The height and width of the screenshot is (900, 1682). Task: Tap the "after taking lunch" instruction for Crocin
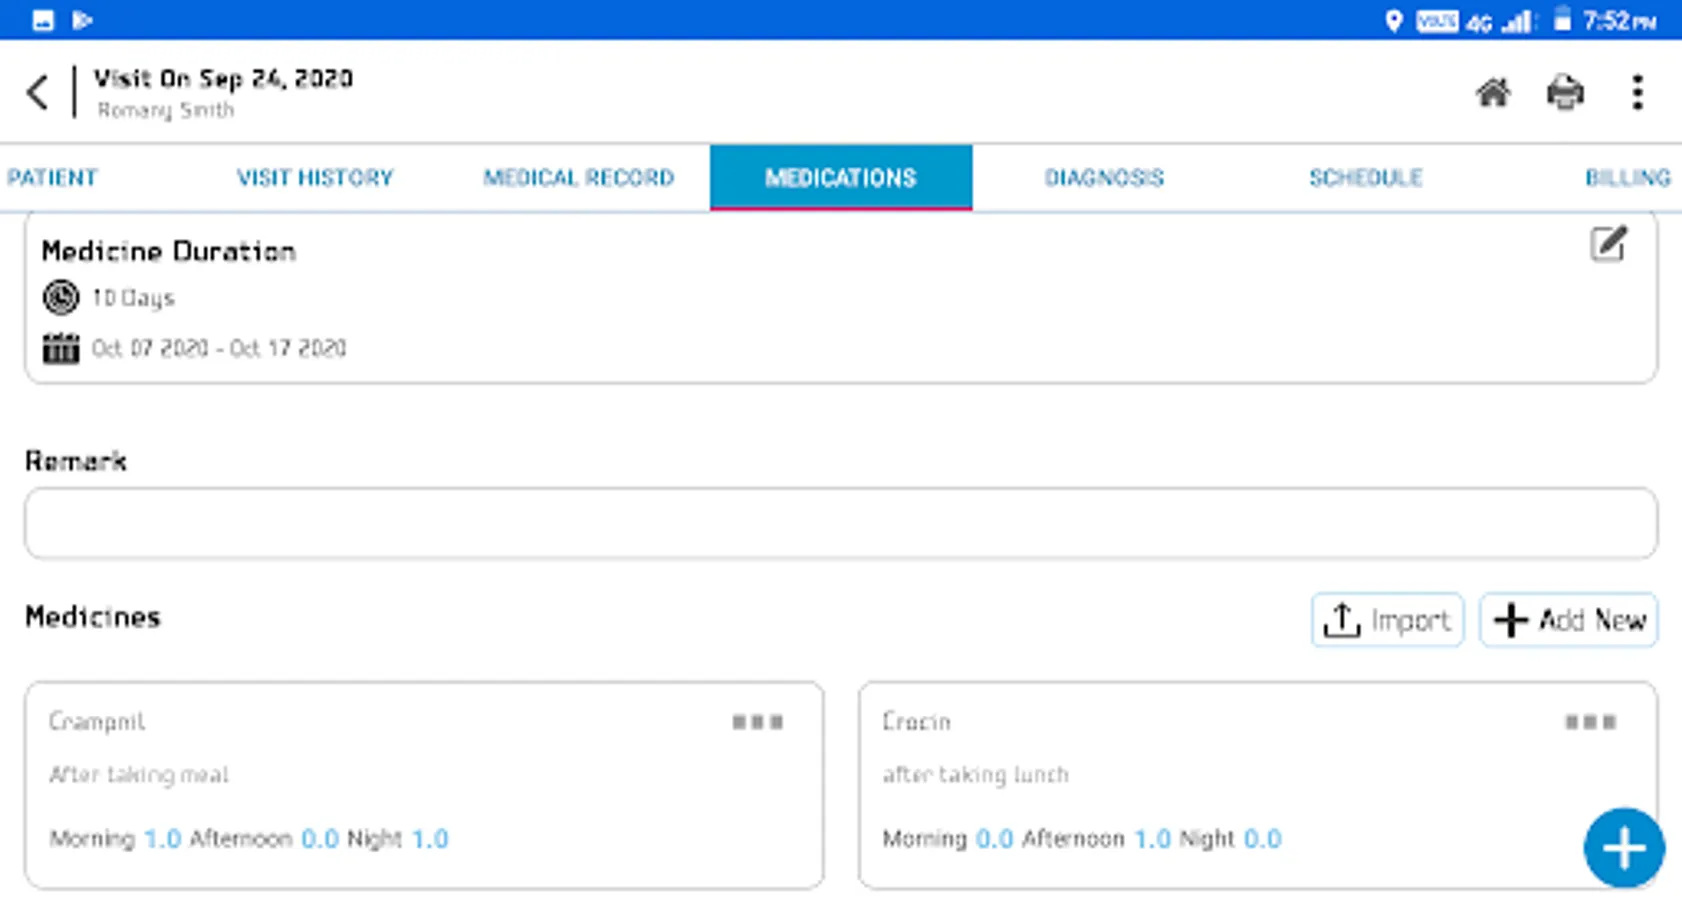975,775
